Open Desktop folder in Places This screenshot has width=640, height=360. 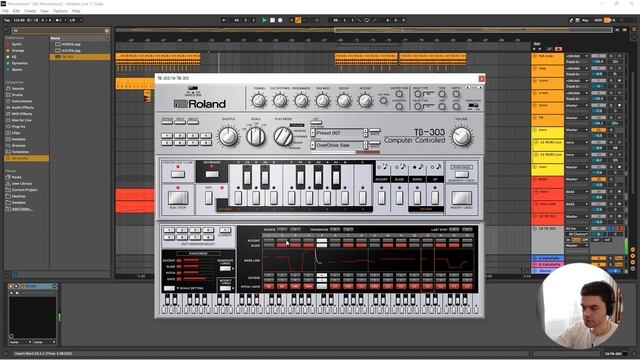click(x=19, y=196)
